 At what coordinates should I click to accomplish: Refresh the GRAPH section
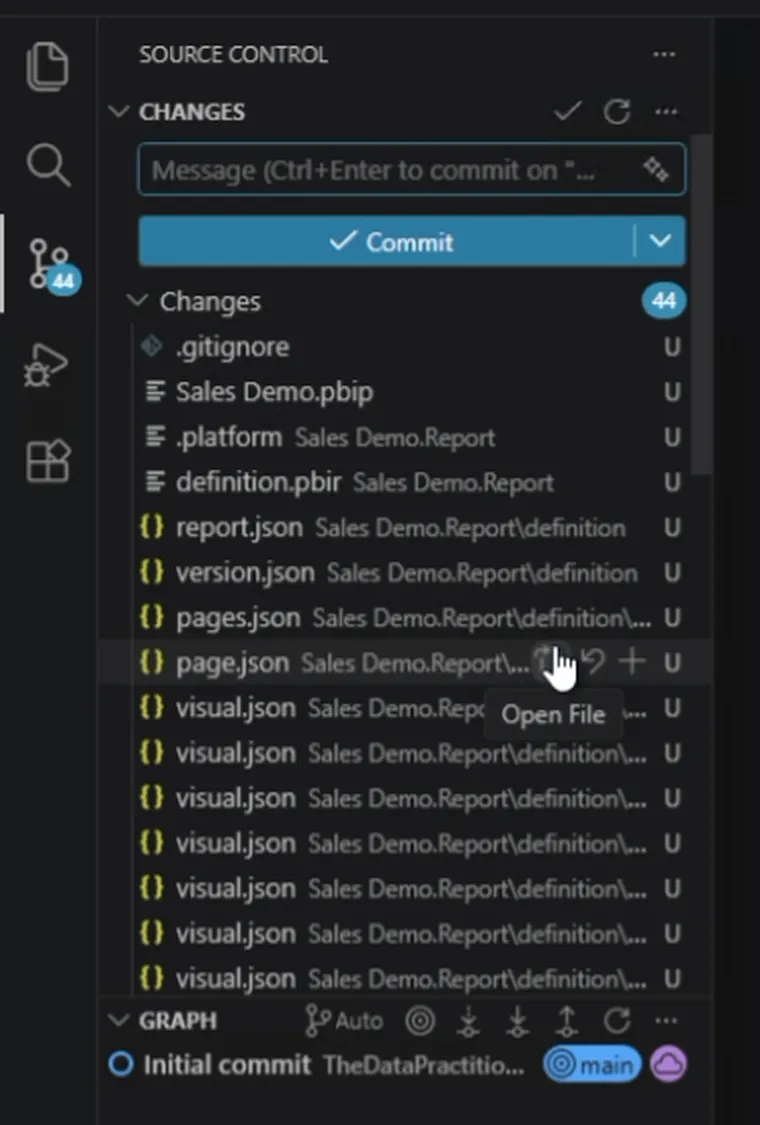617,1020
